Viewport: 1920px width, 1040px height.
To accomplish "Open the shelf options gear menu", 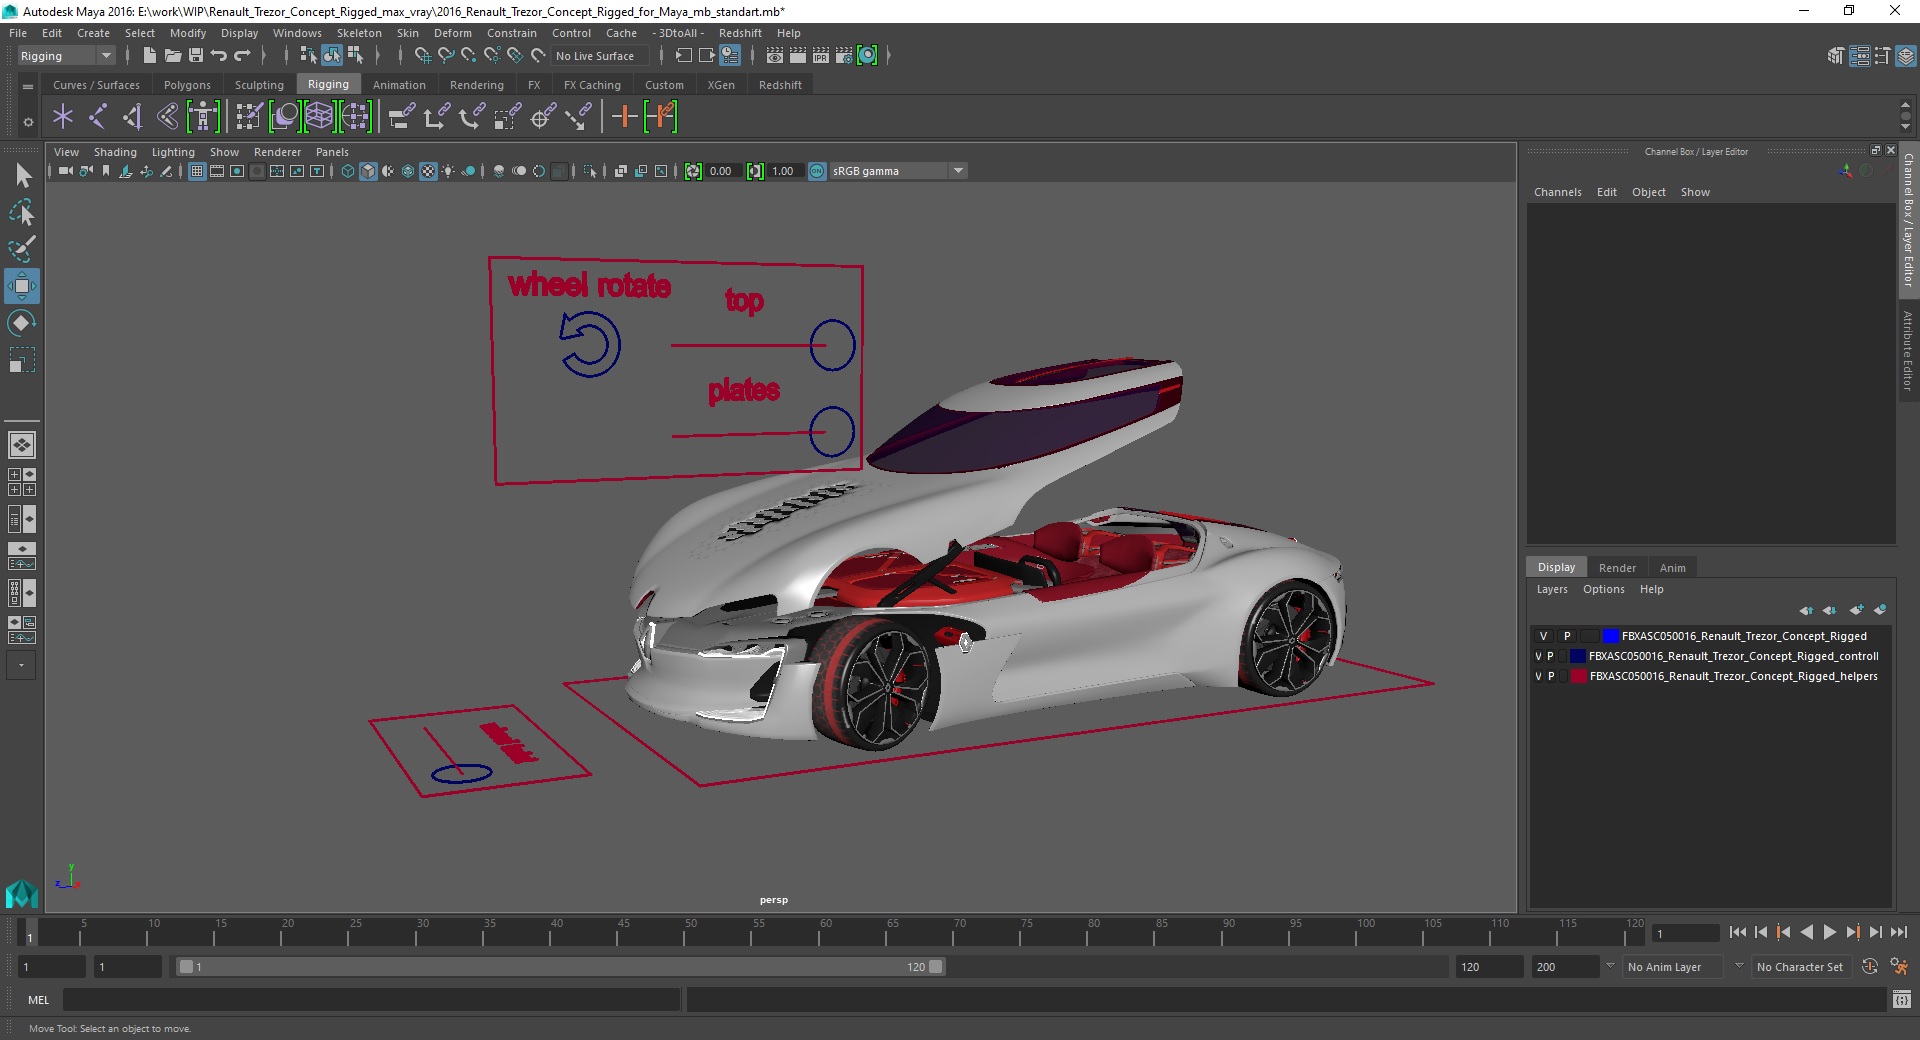I will click(28, 122).
